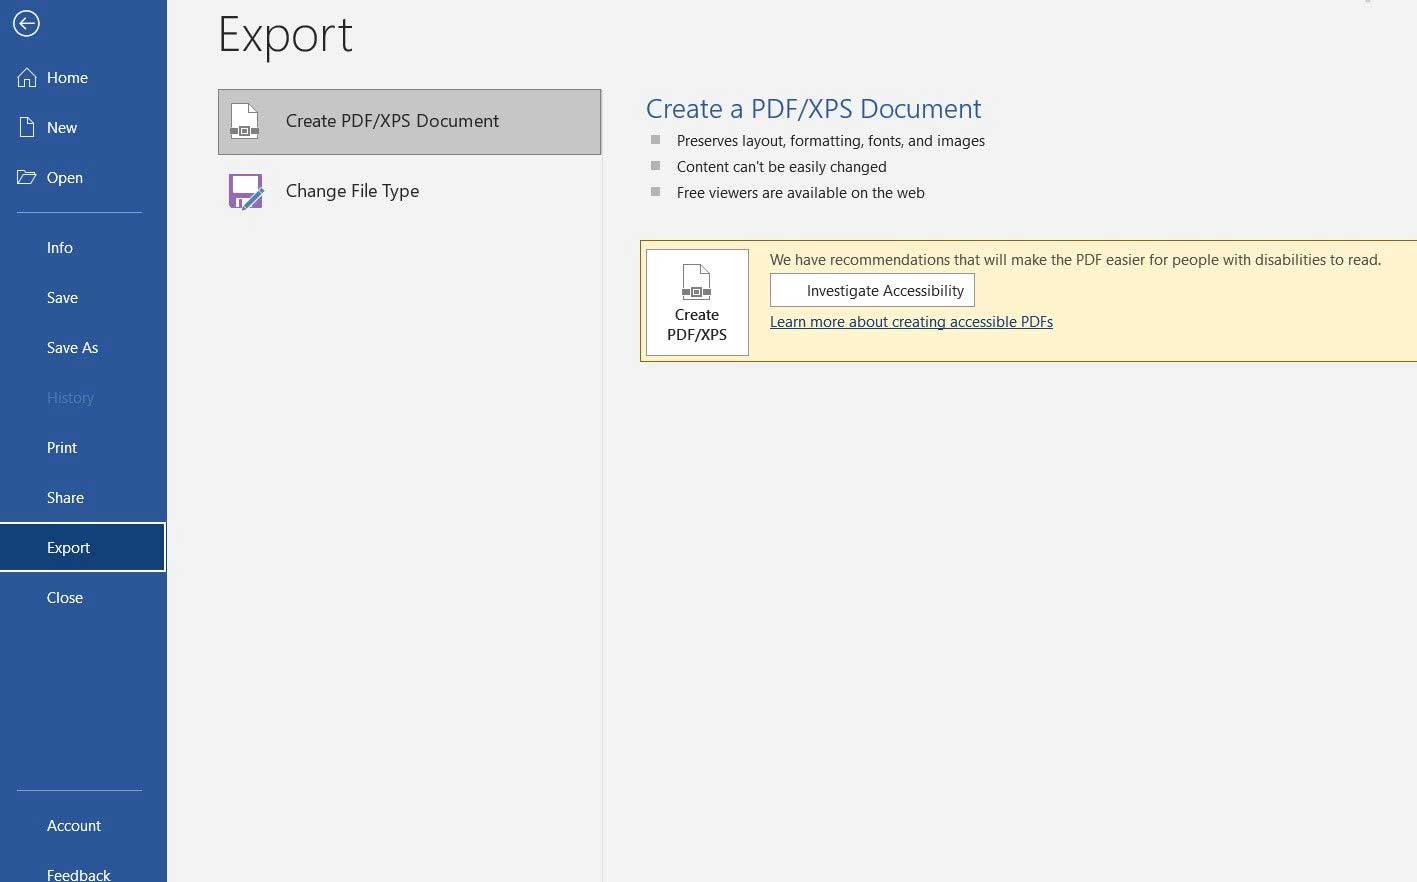Click the Change File Type icon
1417x882 pixels.
(245, 191)
